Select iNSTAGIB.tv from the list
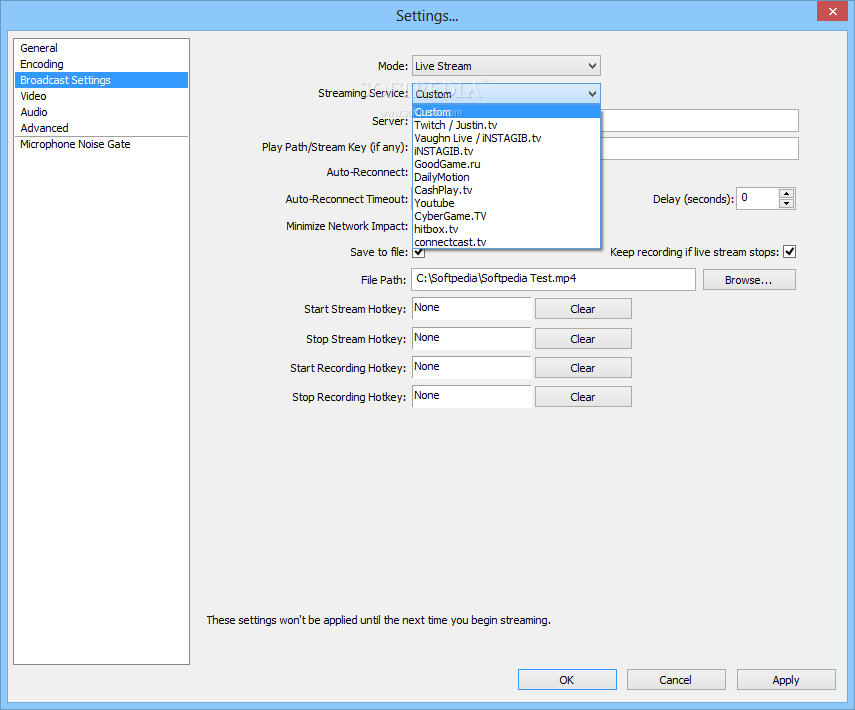This screenshot has height=710, width=855. [x=506, y=151]
